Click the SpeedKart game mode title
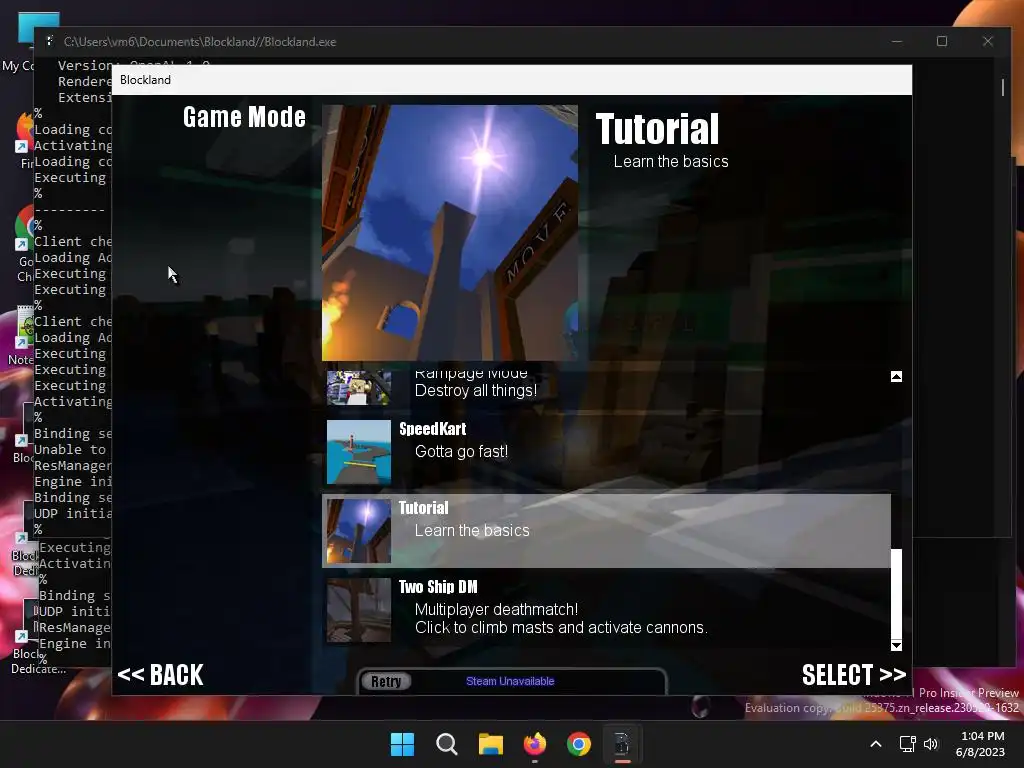The width and height of the screenshot is (1024, 768). coord(432,429)
